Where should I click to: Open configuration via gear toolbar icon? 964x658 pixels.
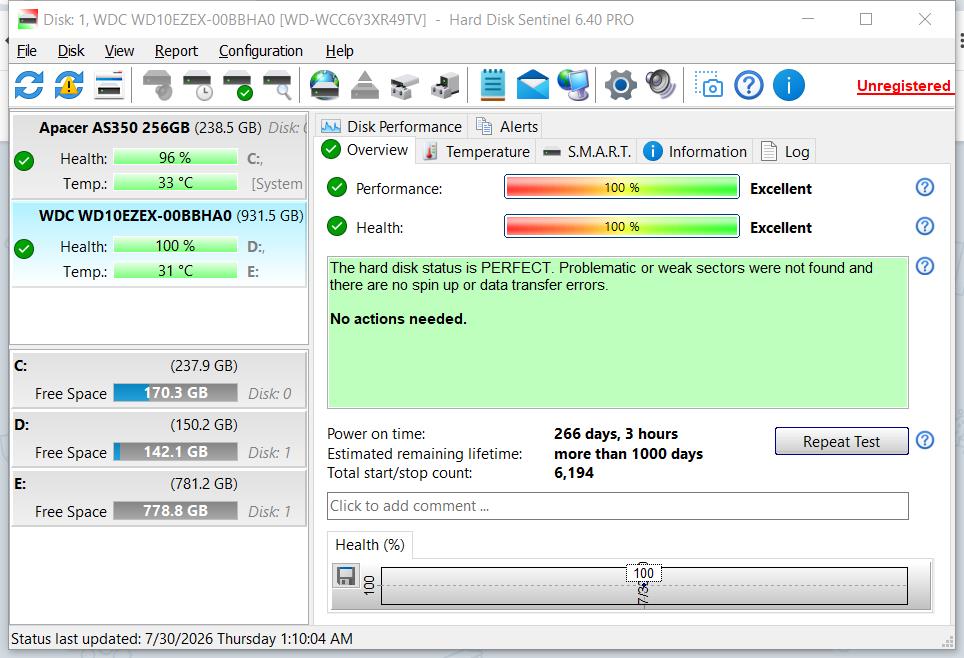620,85
